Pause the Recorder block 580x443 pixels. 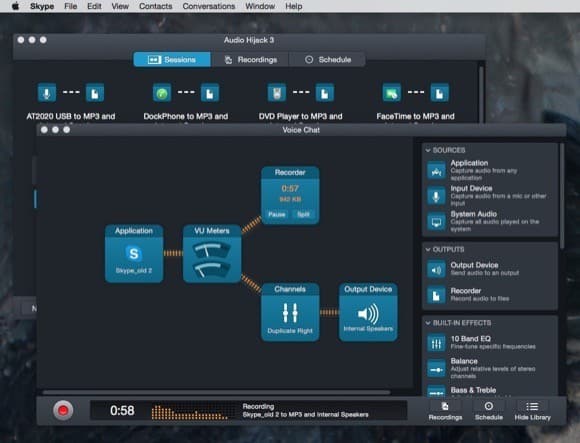click(277, 214)
